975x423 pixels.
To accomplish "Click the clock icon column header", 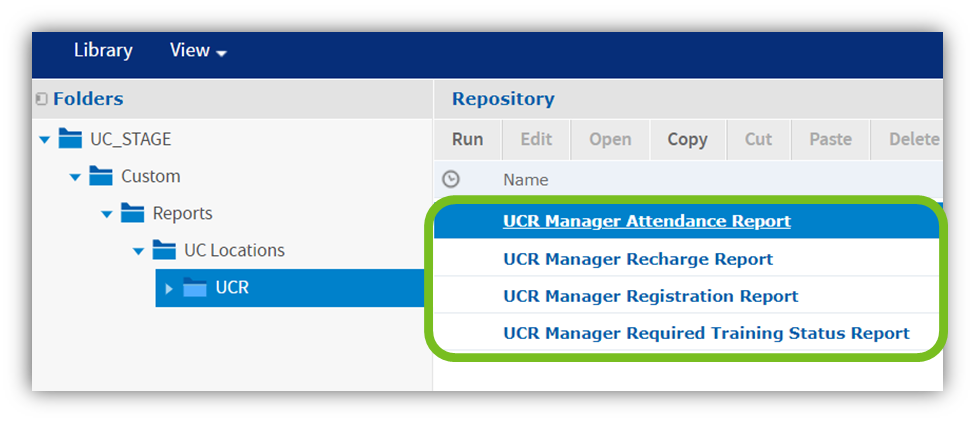I will coord(451,179).
